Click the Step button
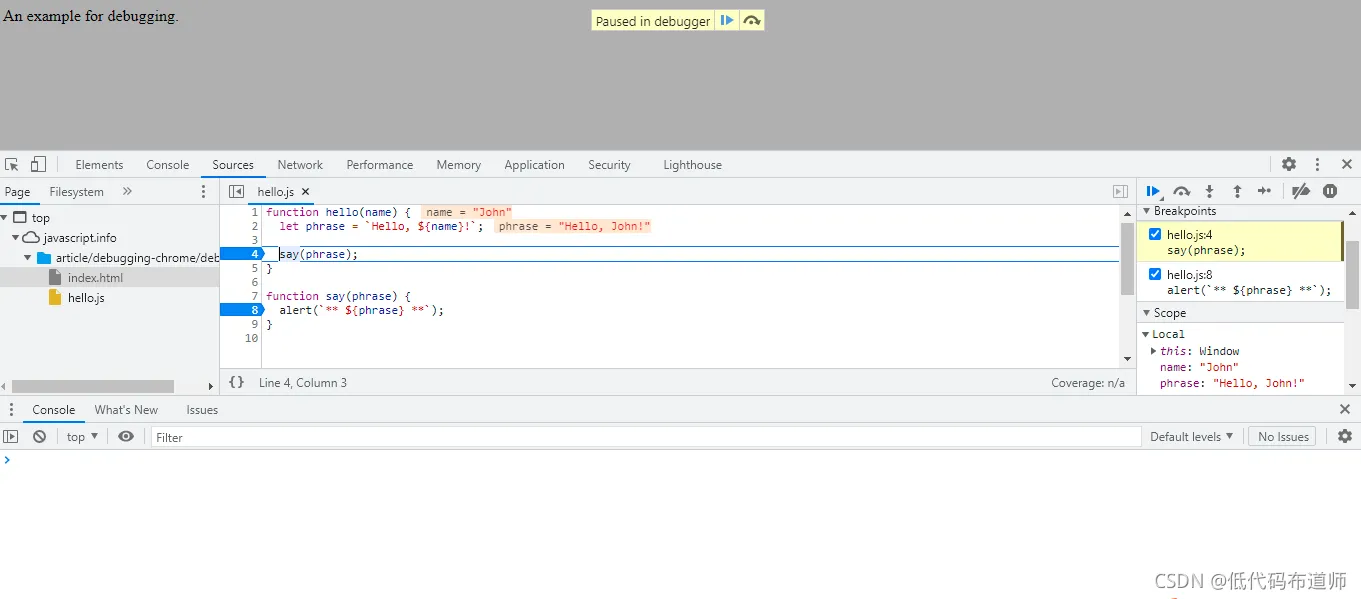This screenshot has width=1361, height=599. tap(1265, 191)
